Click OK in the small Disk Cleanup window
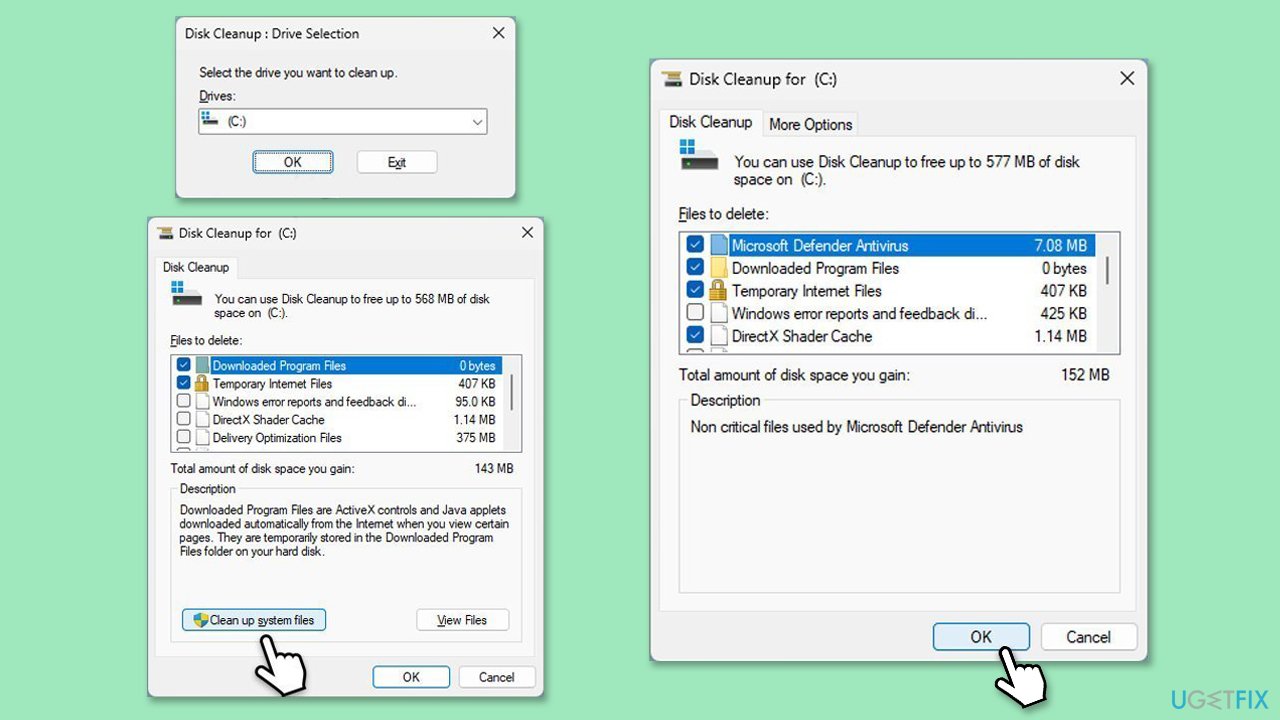1280x720 pixels. pos(411,677)
